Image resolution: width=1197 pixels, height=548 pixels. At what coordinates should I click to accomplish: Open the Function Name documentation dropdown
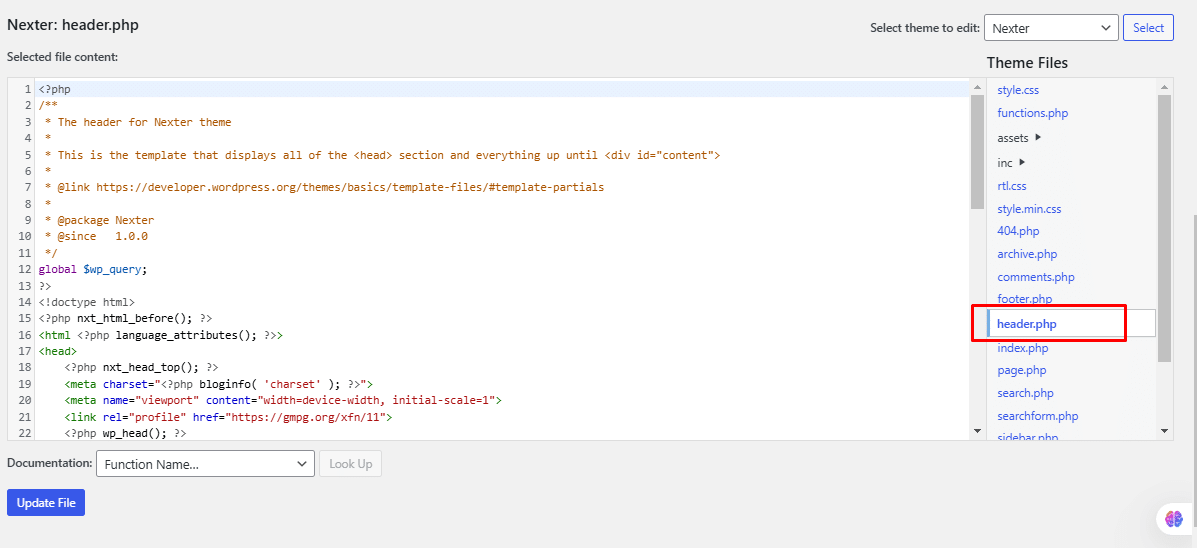206,464
